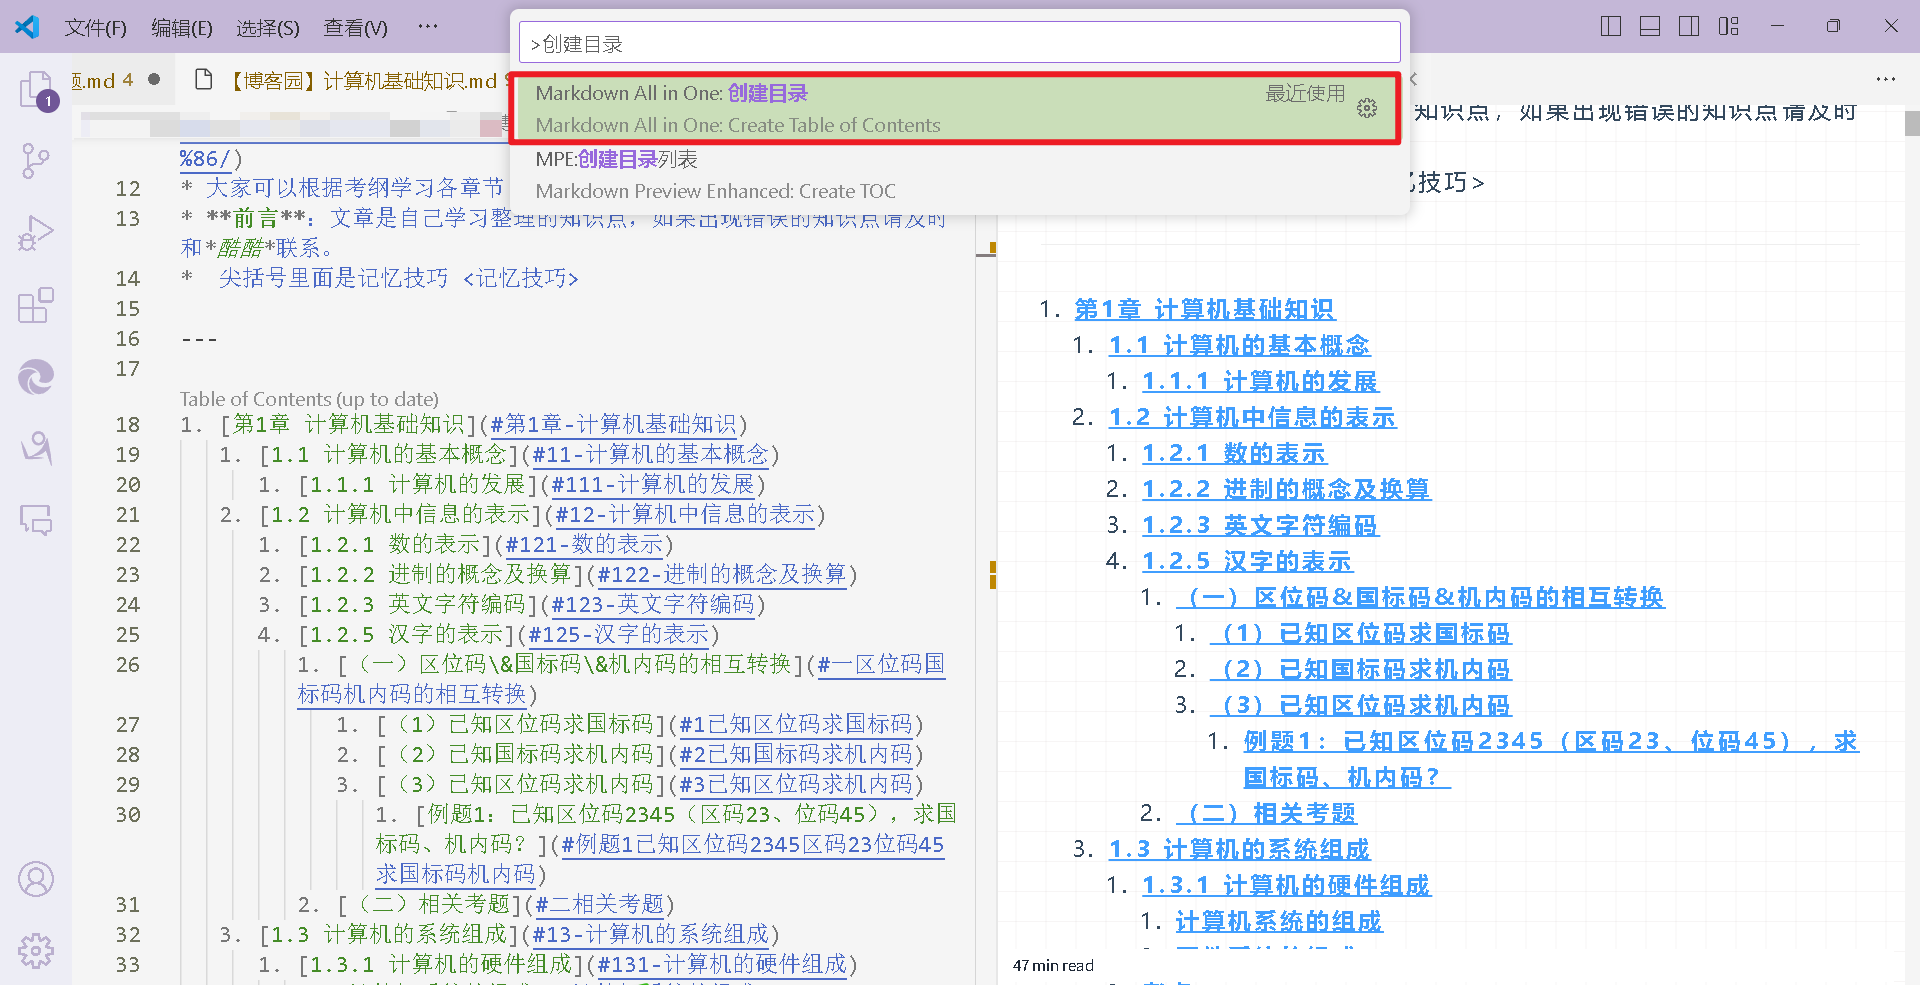1920x985 pixels.
Task: Open customize layout icon
Action: [x=1729, y=26]
